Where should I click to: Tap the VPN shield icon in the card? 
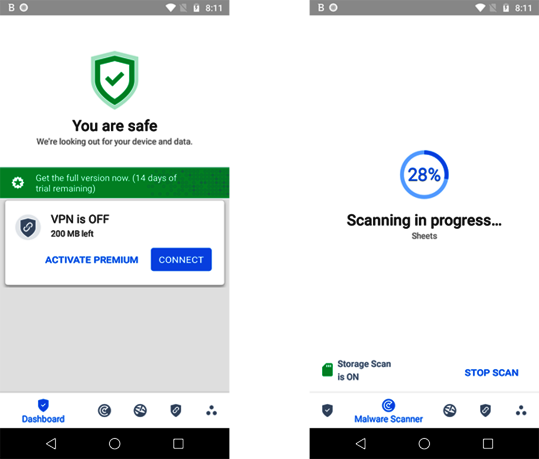click(x=28, y=227)
